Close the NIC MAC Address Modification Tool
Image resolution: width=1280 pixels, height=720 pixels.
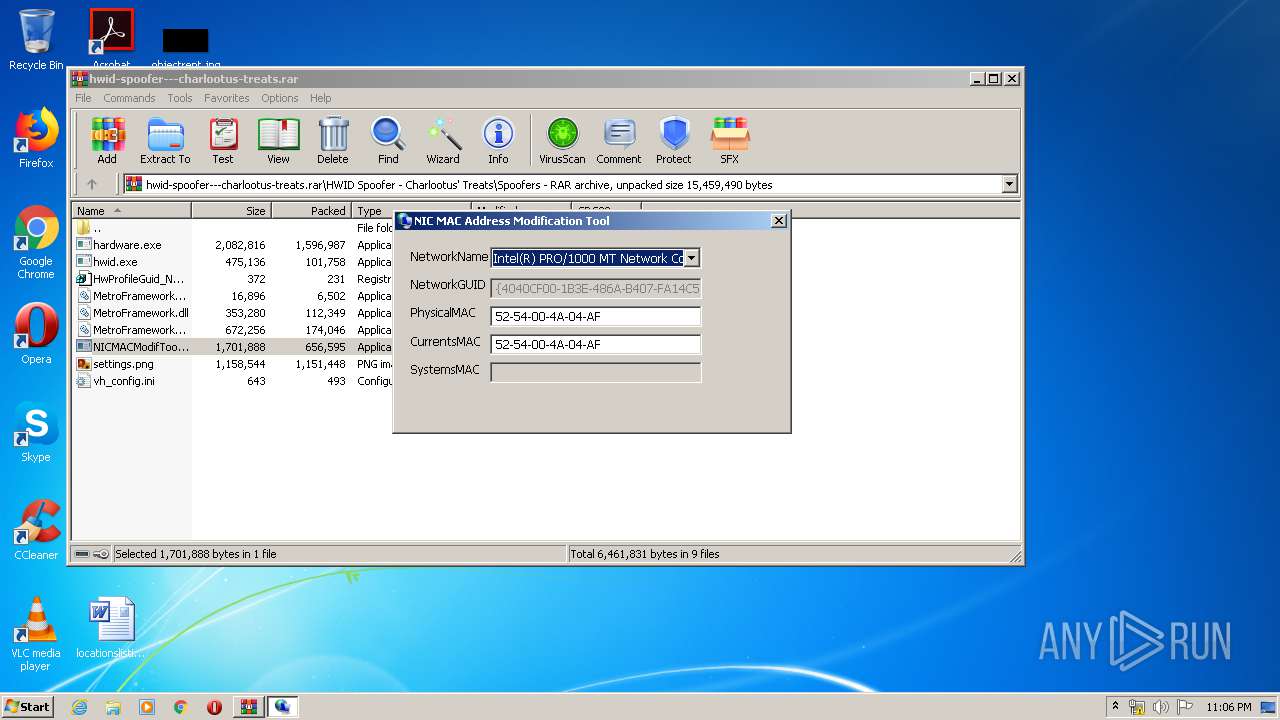pos(779,221)
